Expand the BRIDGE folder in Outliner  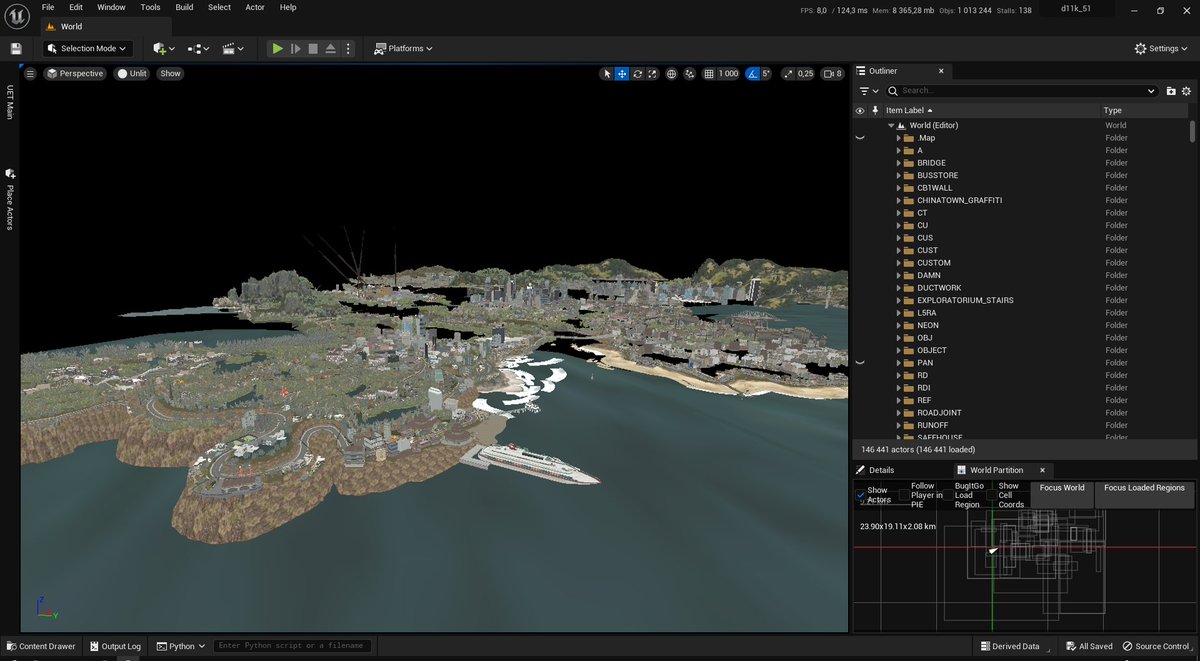[899, 163]
